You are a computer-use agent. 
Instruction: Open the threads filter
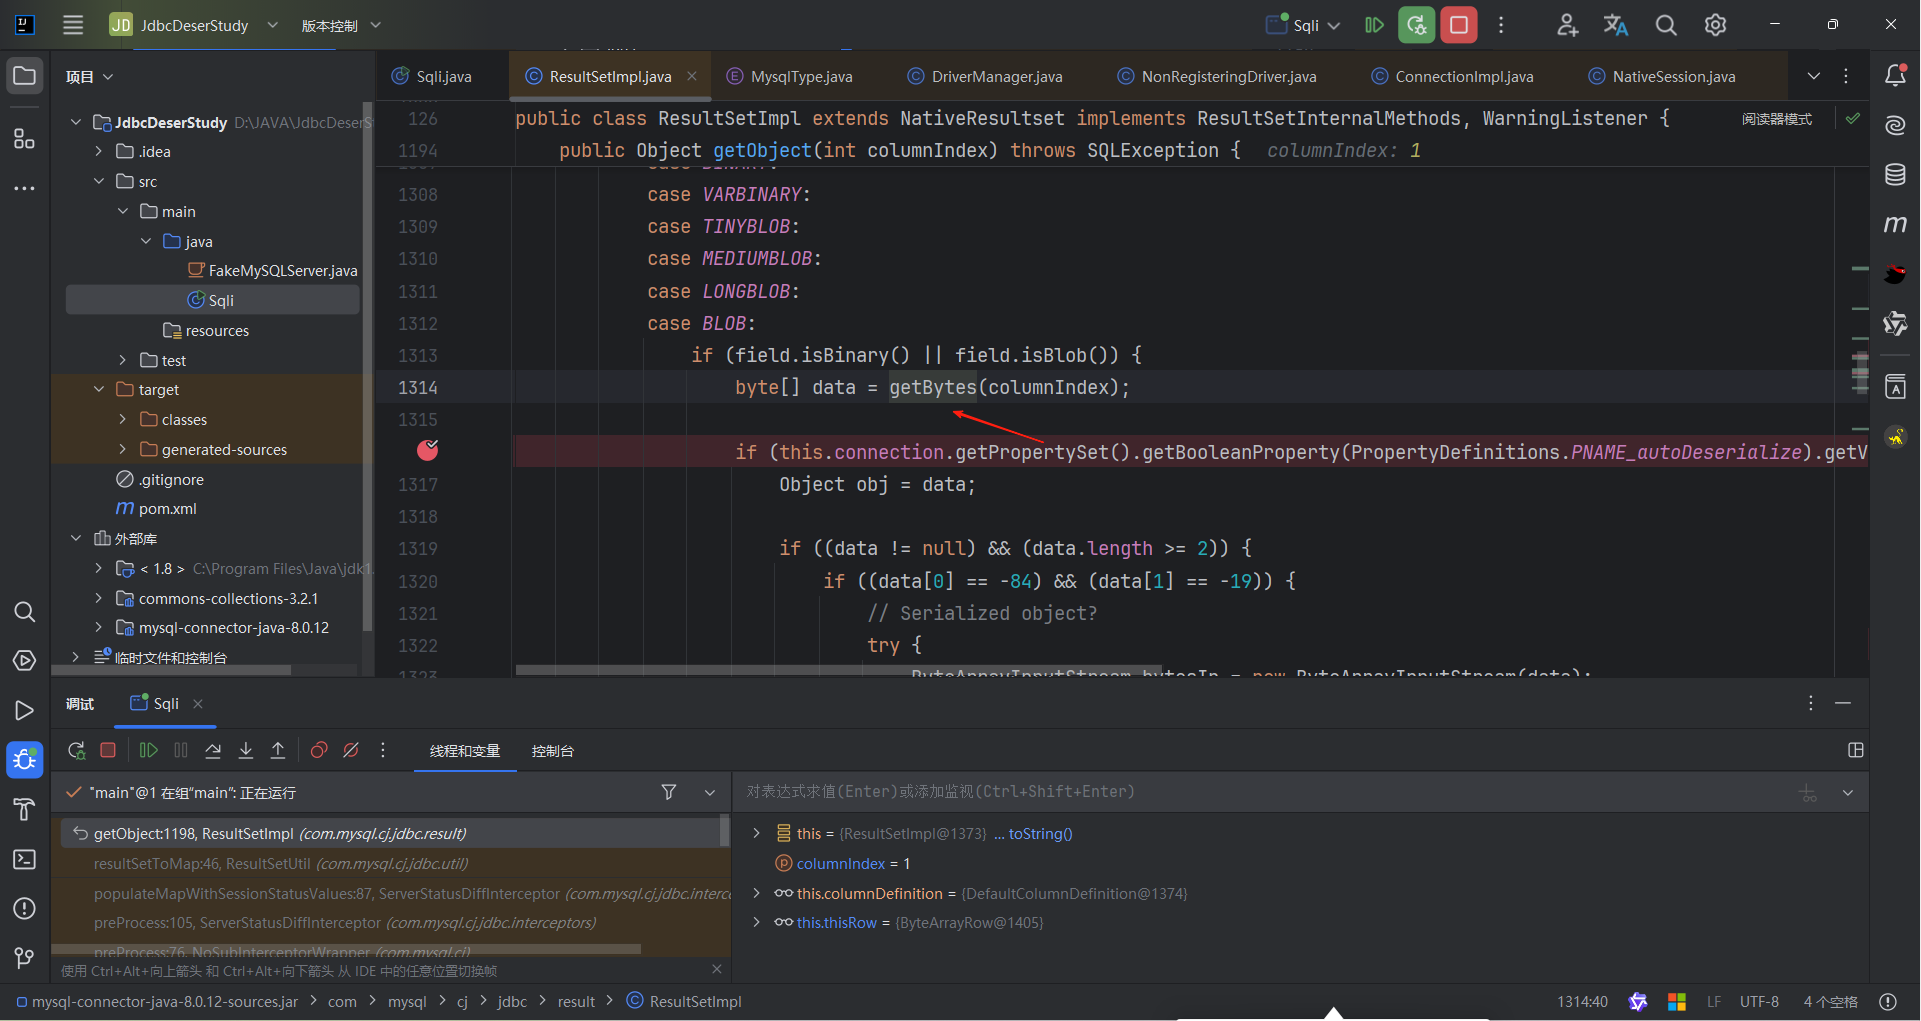click(669, 792)
